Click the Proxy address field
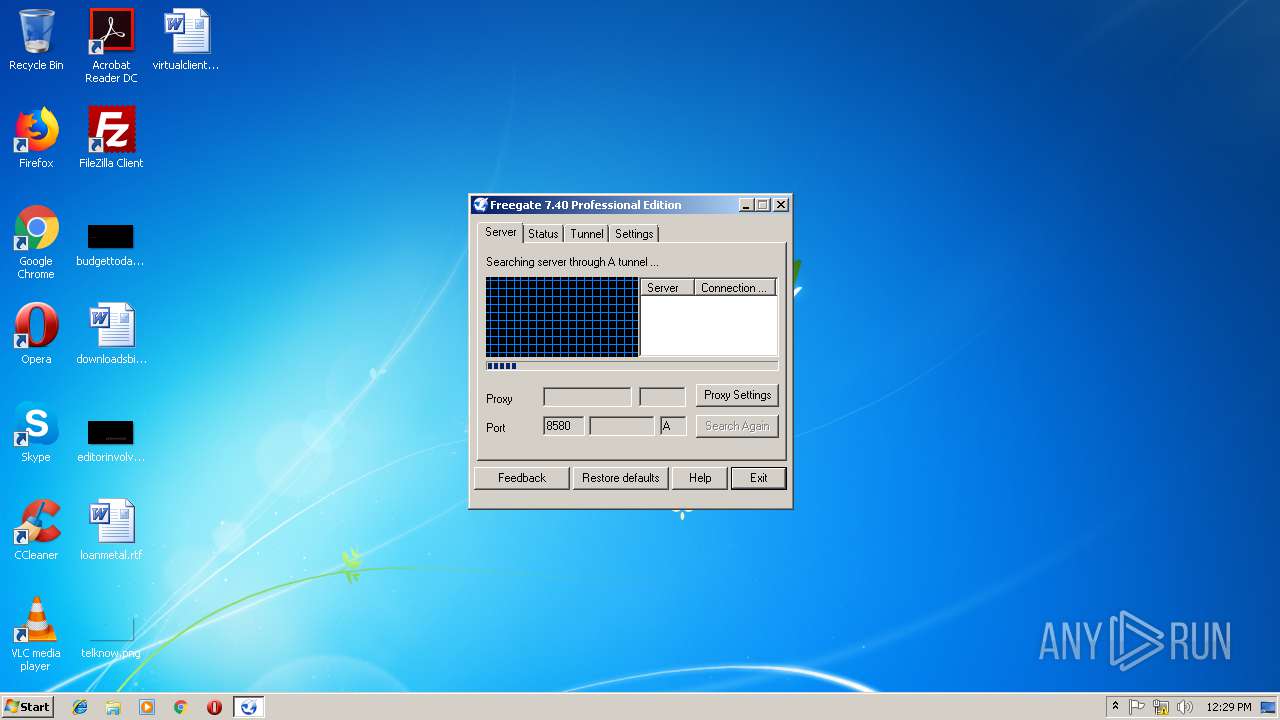This screenshot has width=1280, height=720. (x=587, y=397)
